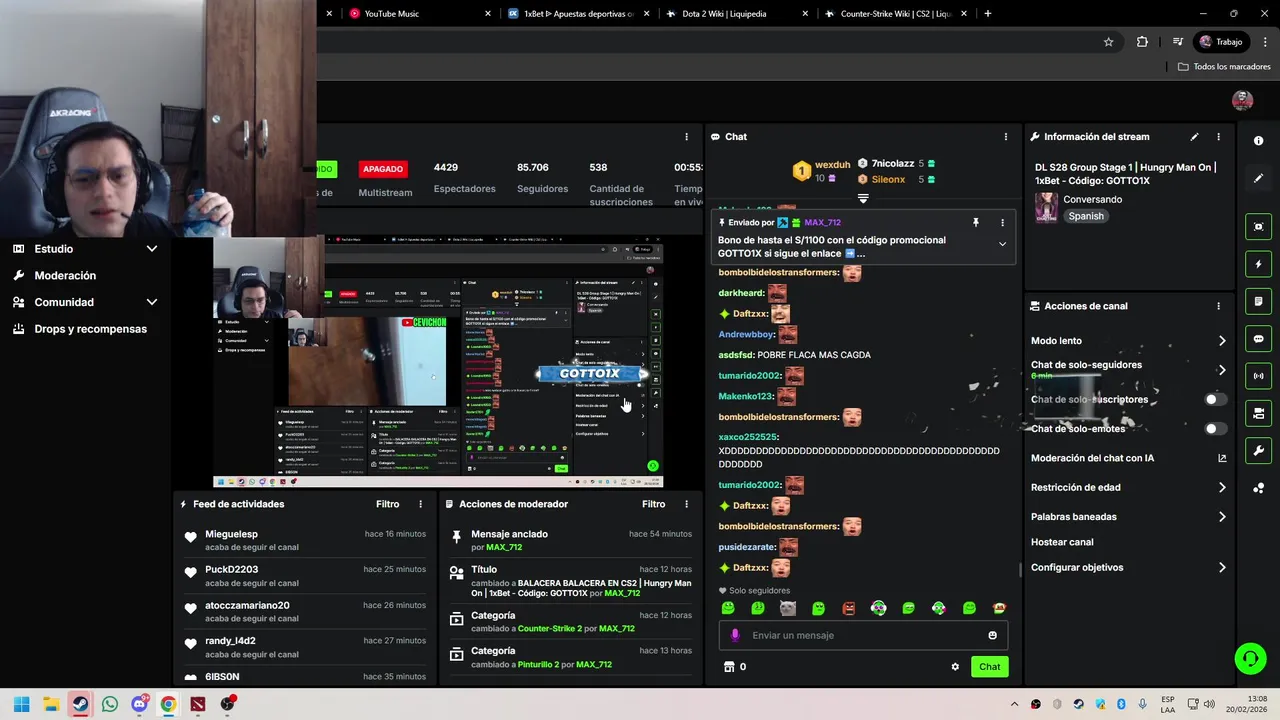Open Modo lento options arrow
1280x720 pixels.
(1222, 341)
